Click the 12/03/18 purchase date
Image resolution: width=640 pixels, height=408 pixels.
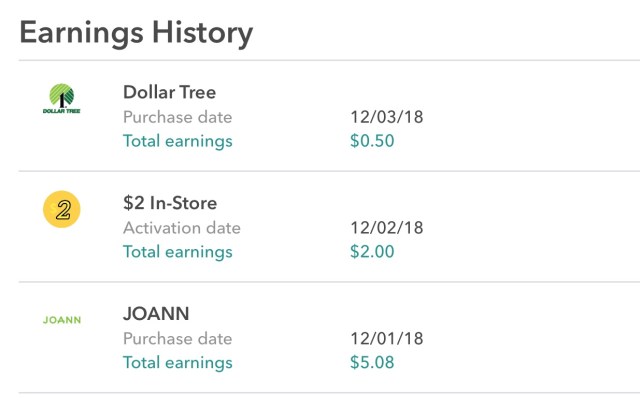coord(387,117)
